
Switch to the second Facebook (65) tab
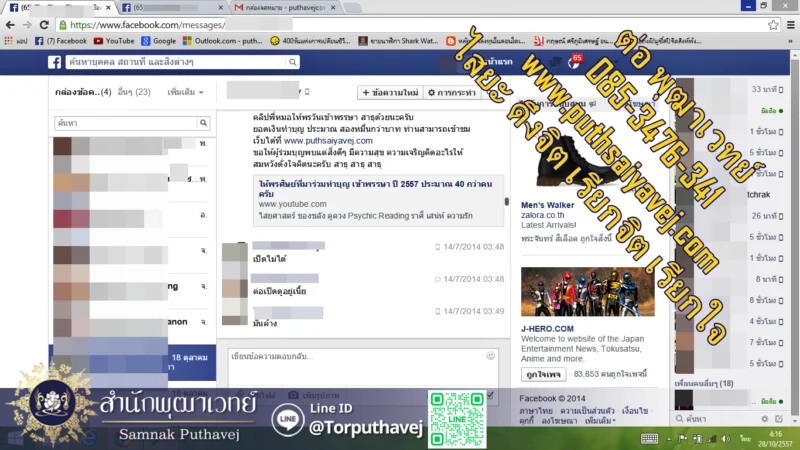coord(173,8)
